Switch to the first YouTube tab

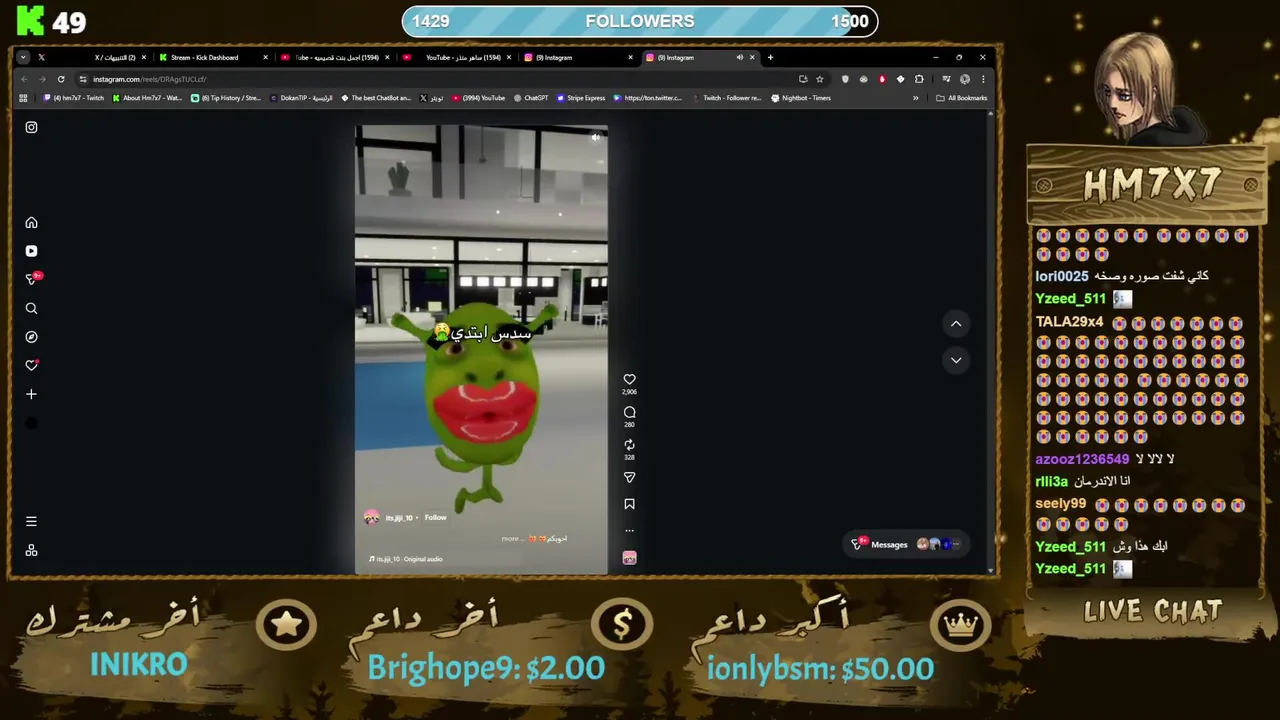click(335, 57)
